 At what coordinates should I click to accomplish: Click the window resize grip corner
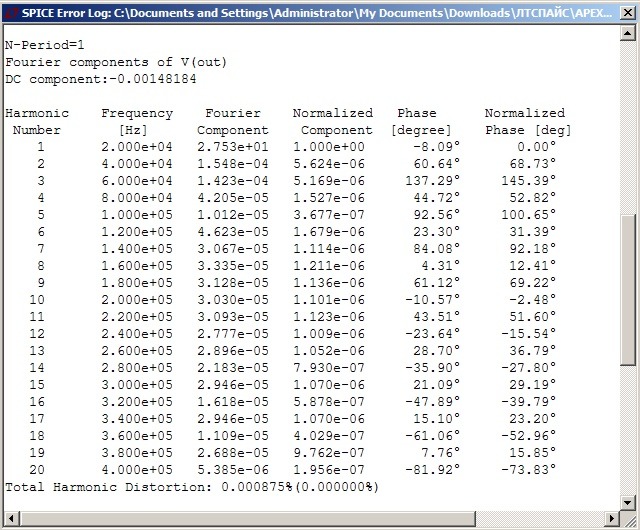click(628, 519)
